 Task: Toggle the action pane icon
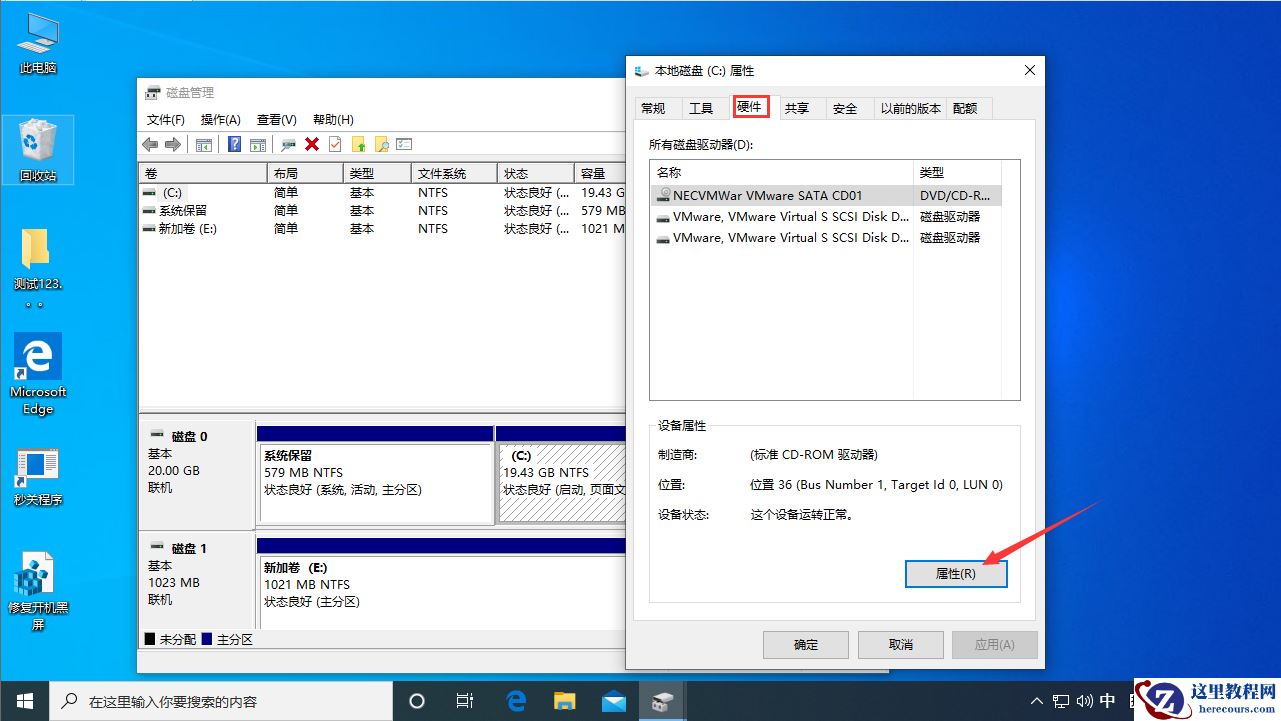coord(258,144)
